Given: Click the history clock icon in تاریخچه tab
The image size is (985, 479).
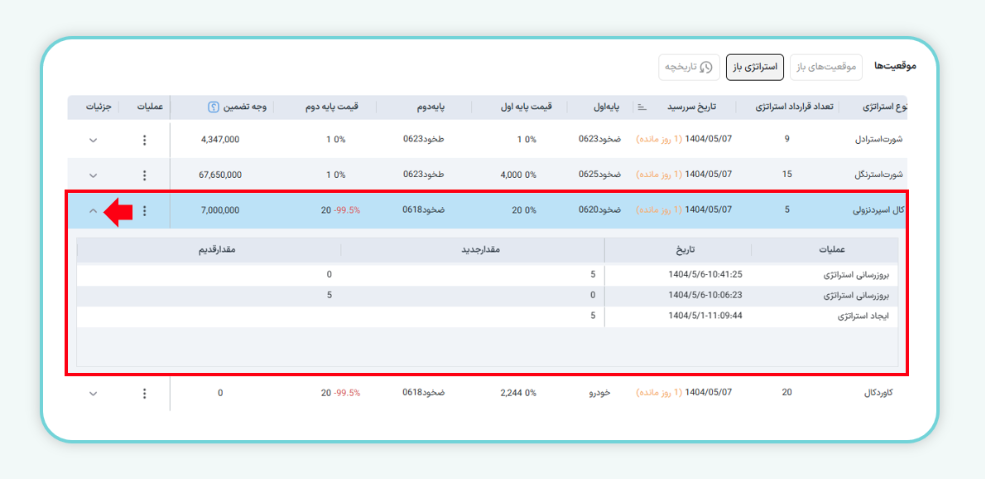Looking at the screenshot, I should pos(706,67).
